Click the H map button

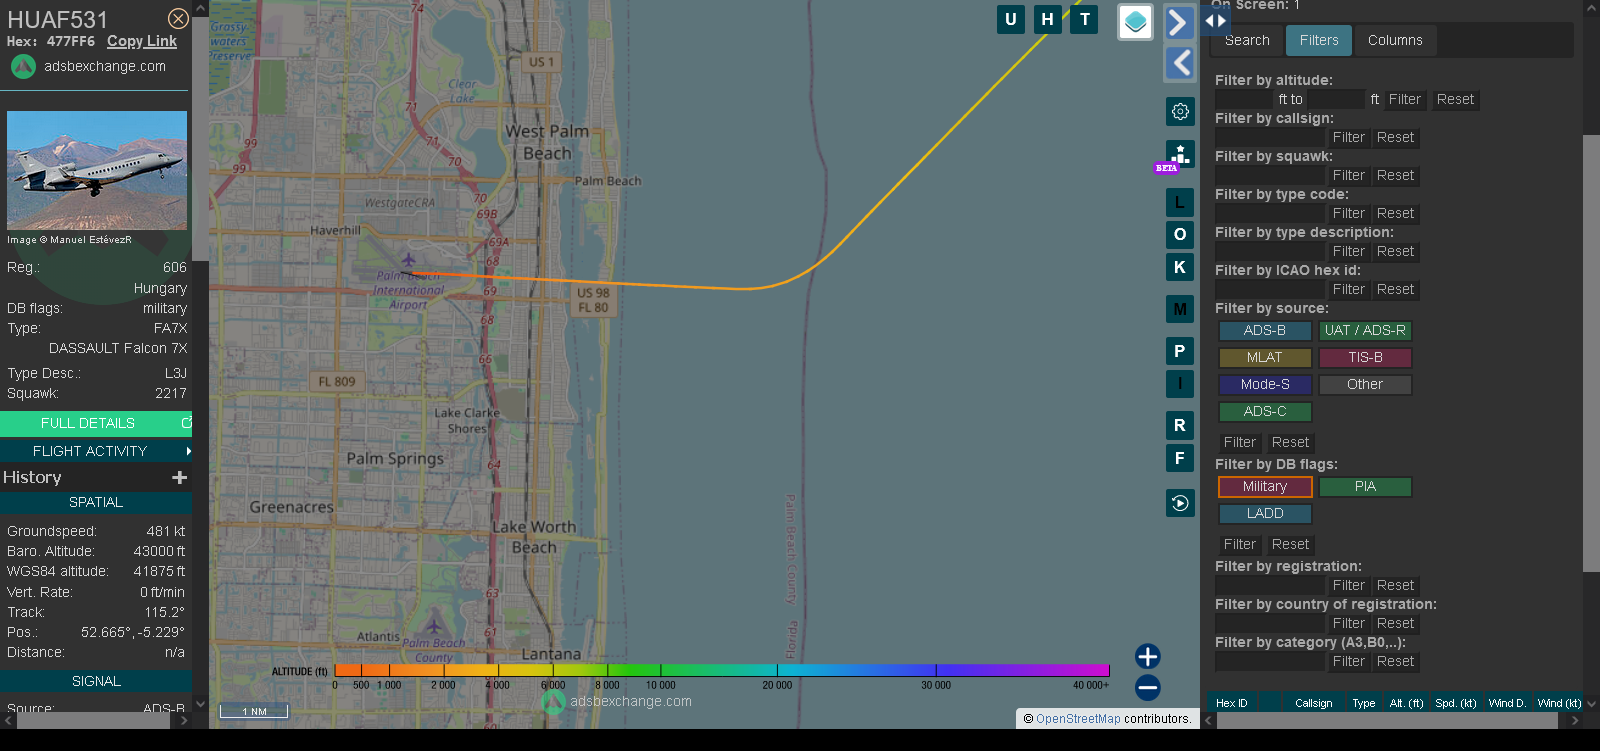click(x=1048, y=19)
